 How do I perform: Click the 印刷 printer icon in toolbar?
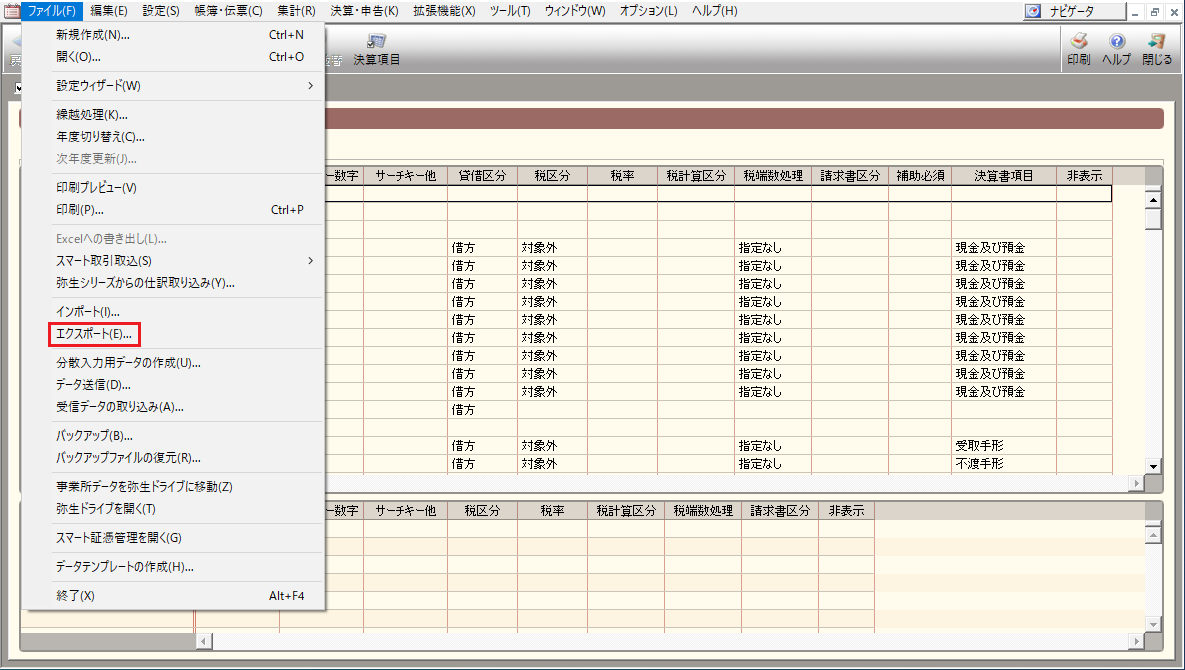[x=1078, y=44]
